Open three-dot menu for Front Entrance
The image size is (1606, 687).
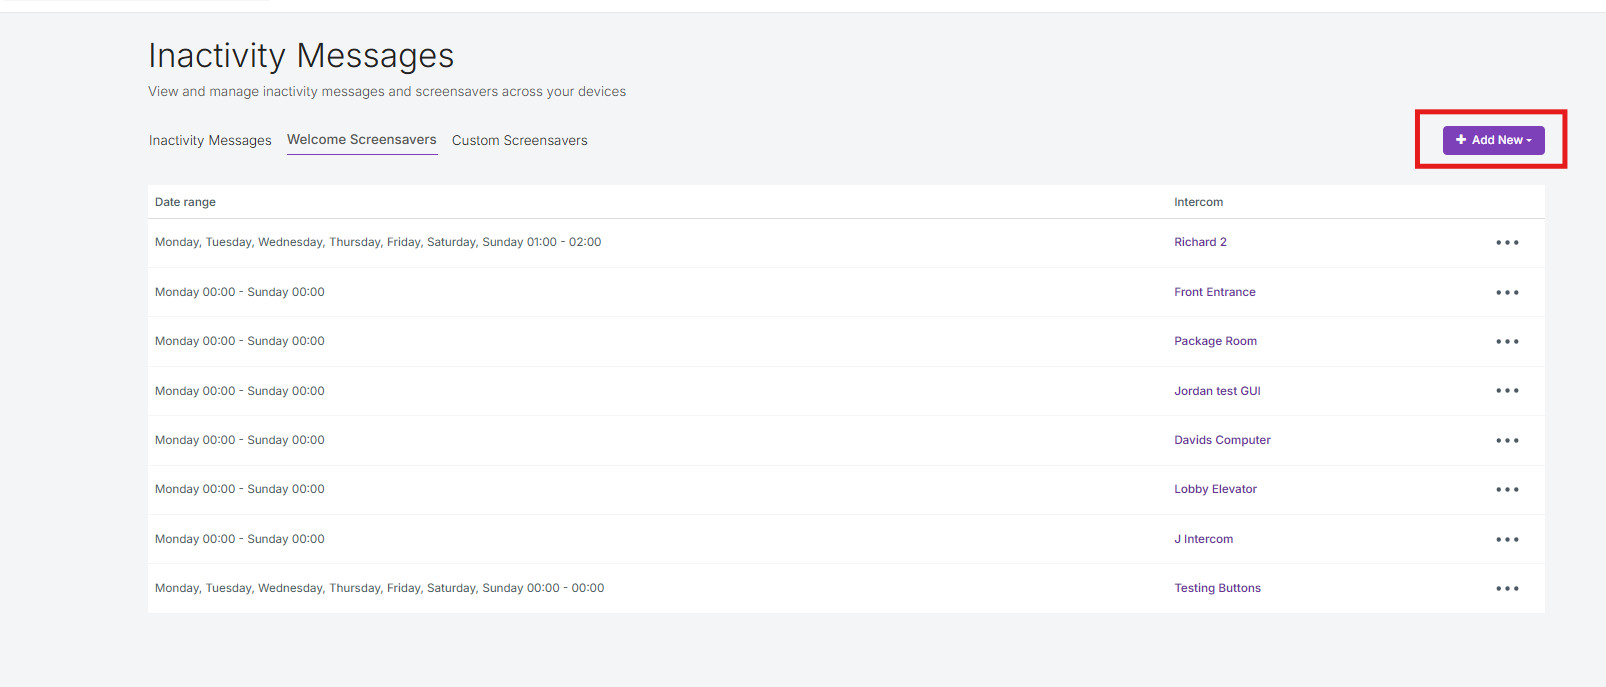(1507, 293)
